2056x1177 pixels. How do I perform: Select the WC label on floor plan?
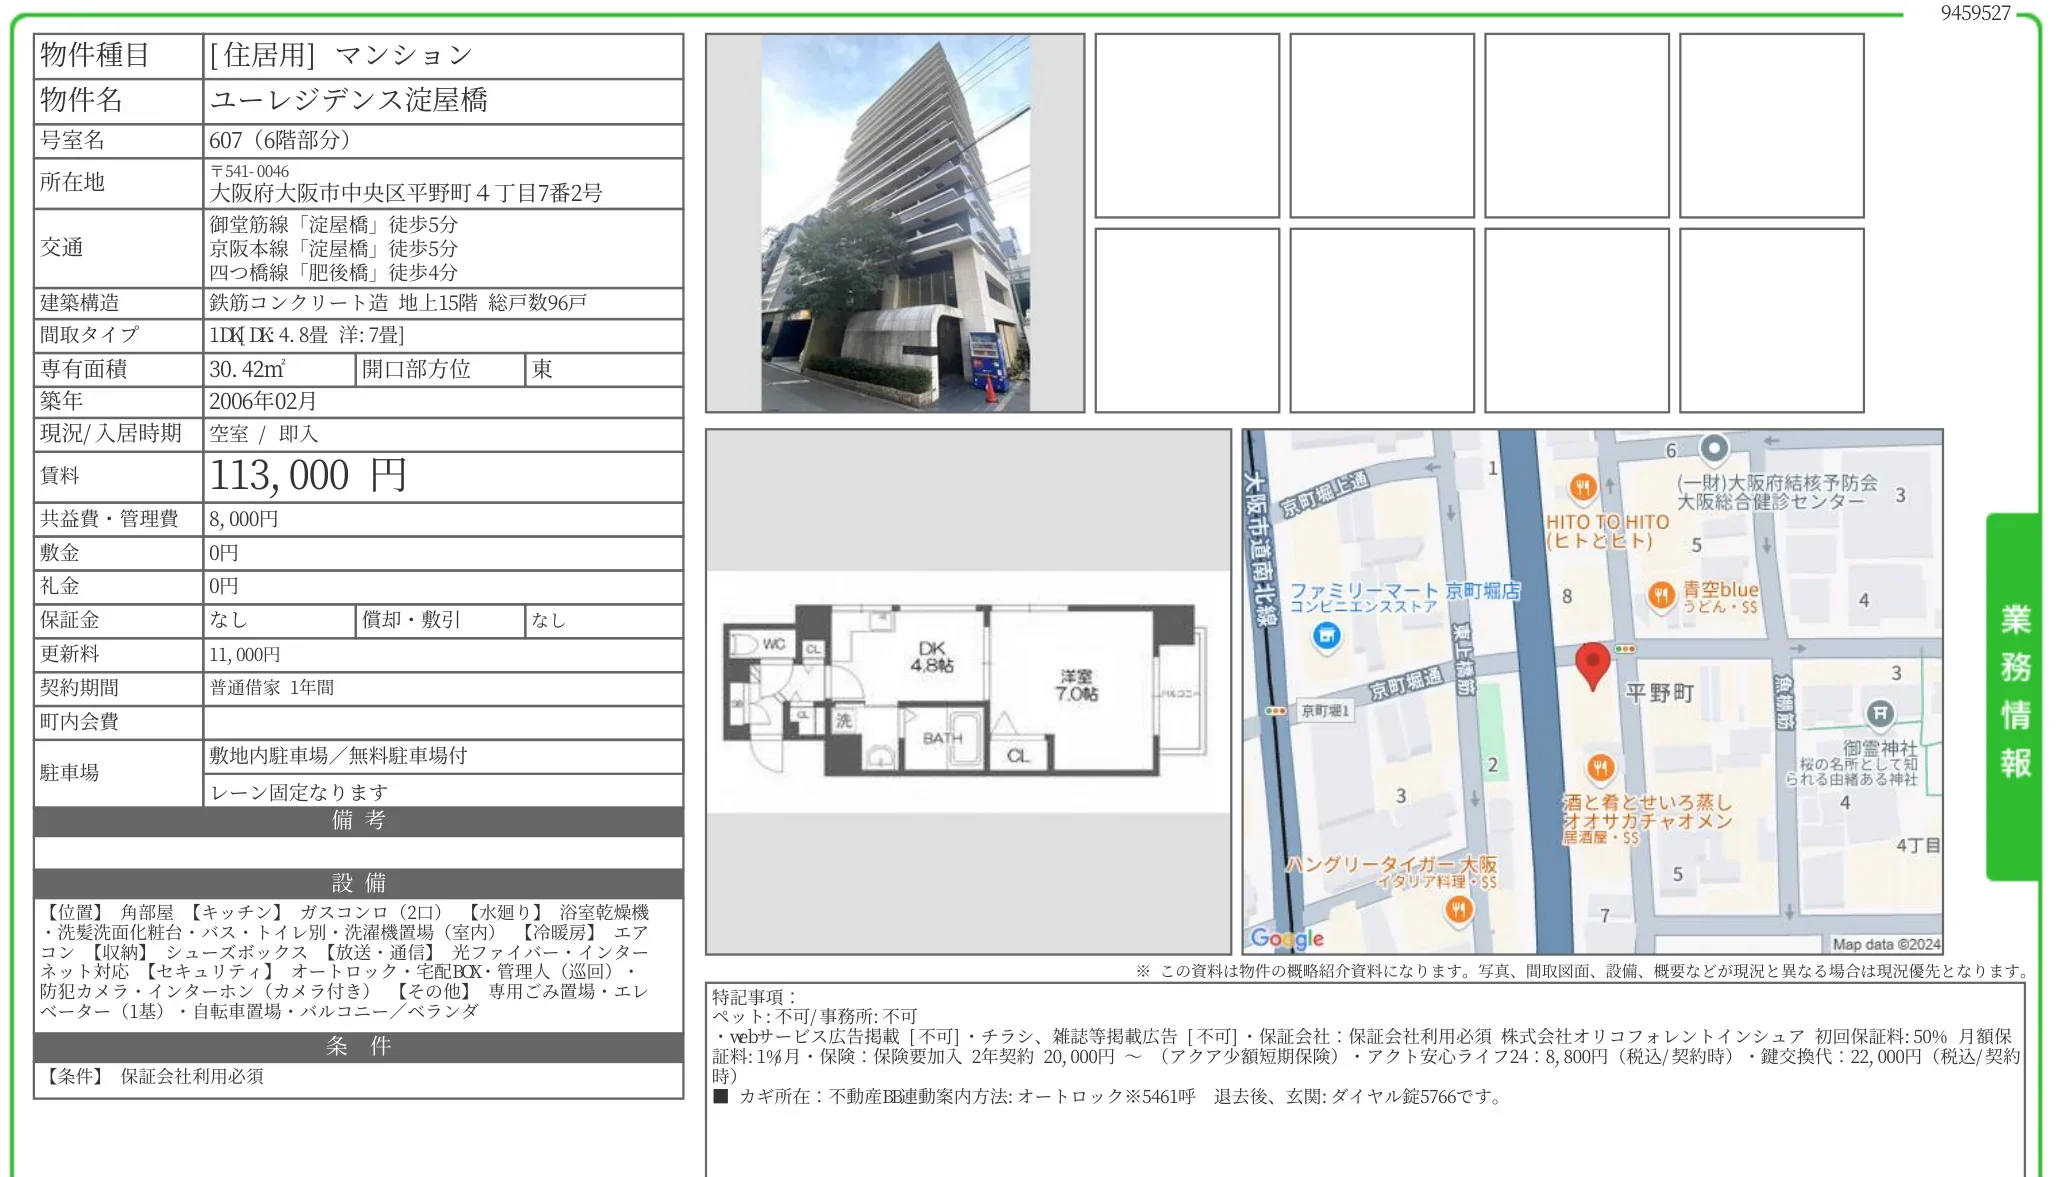pos(773,644)
